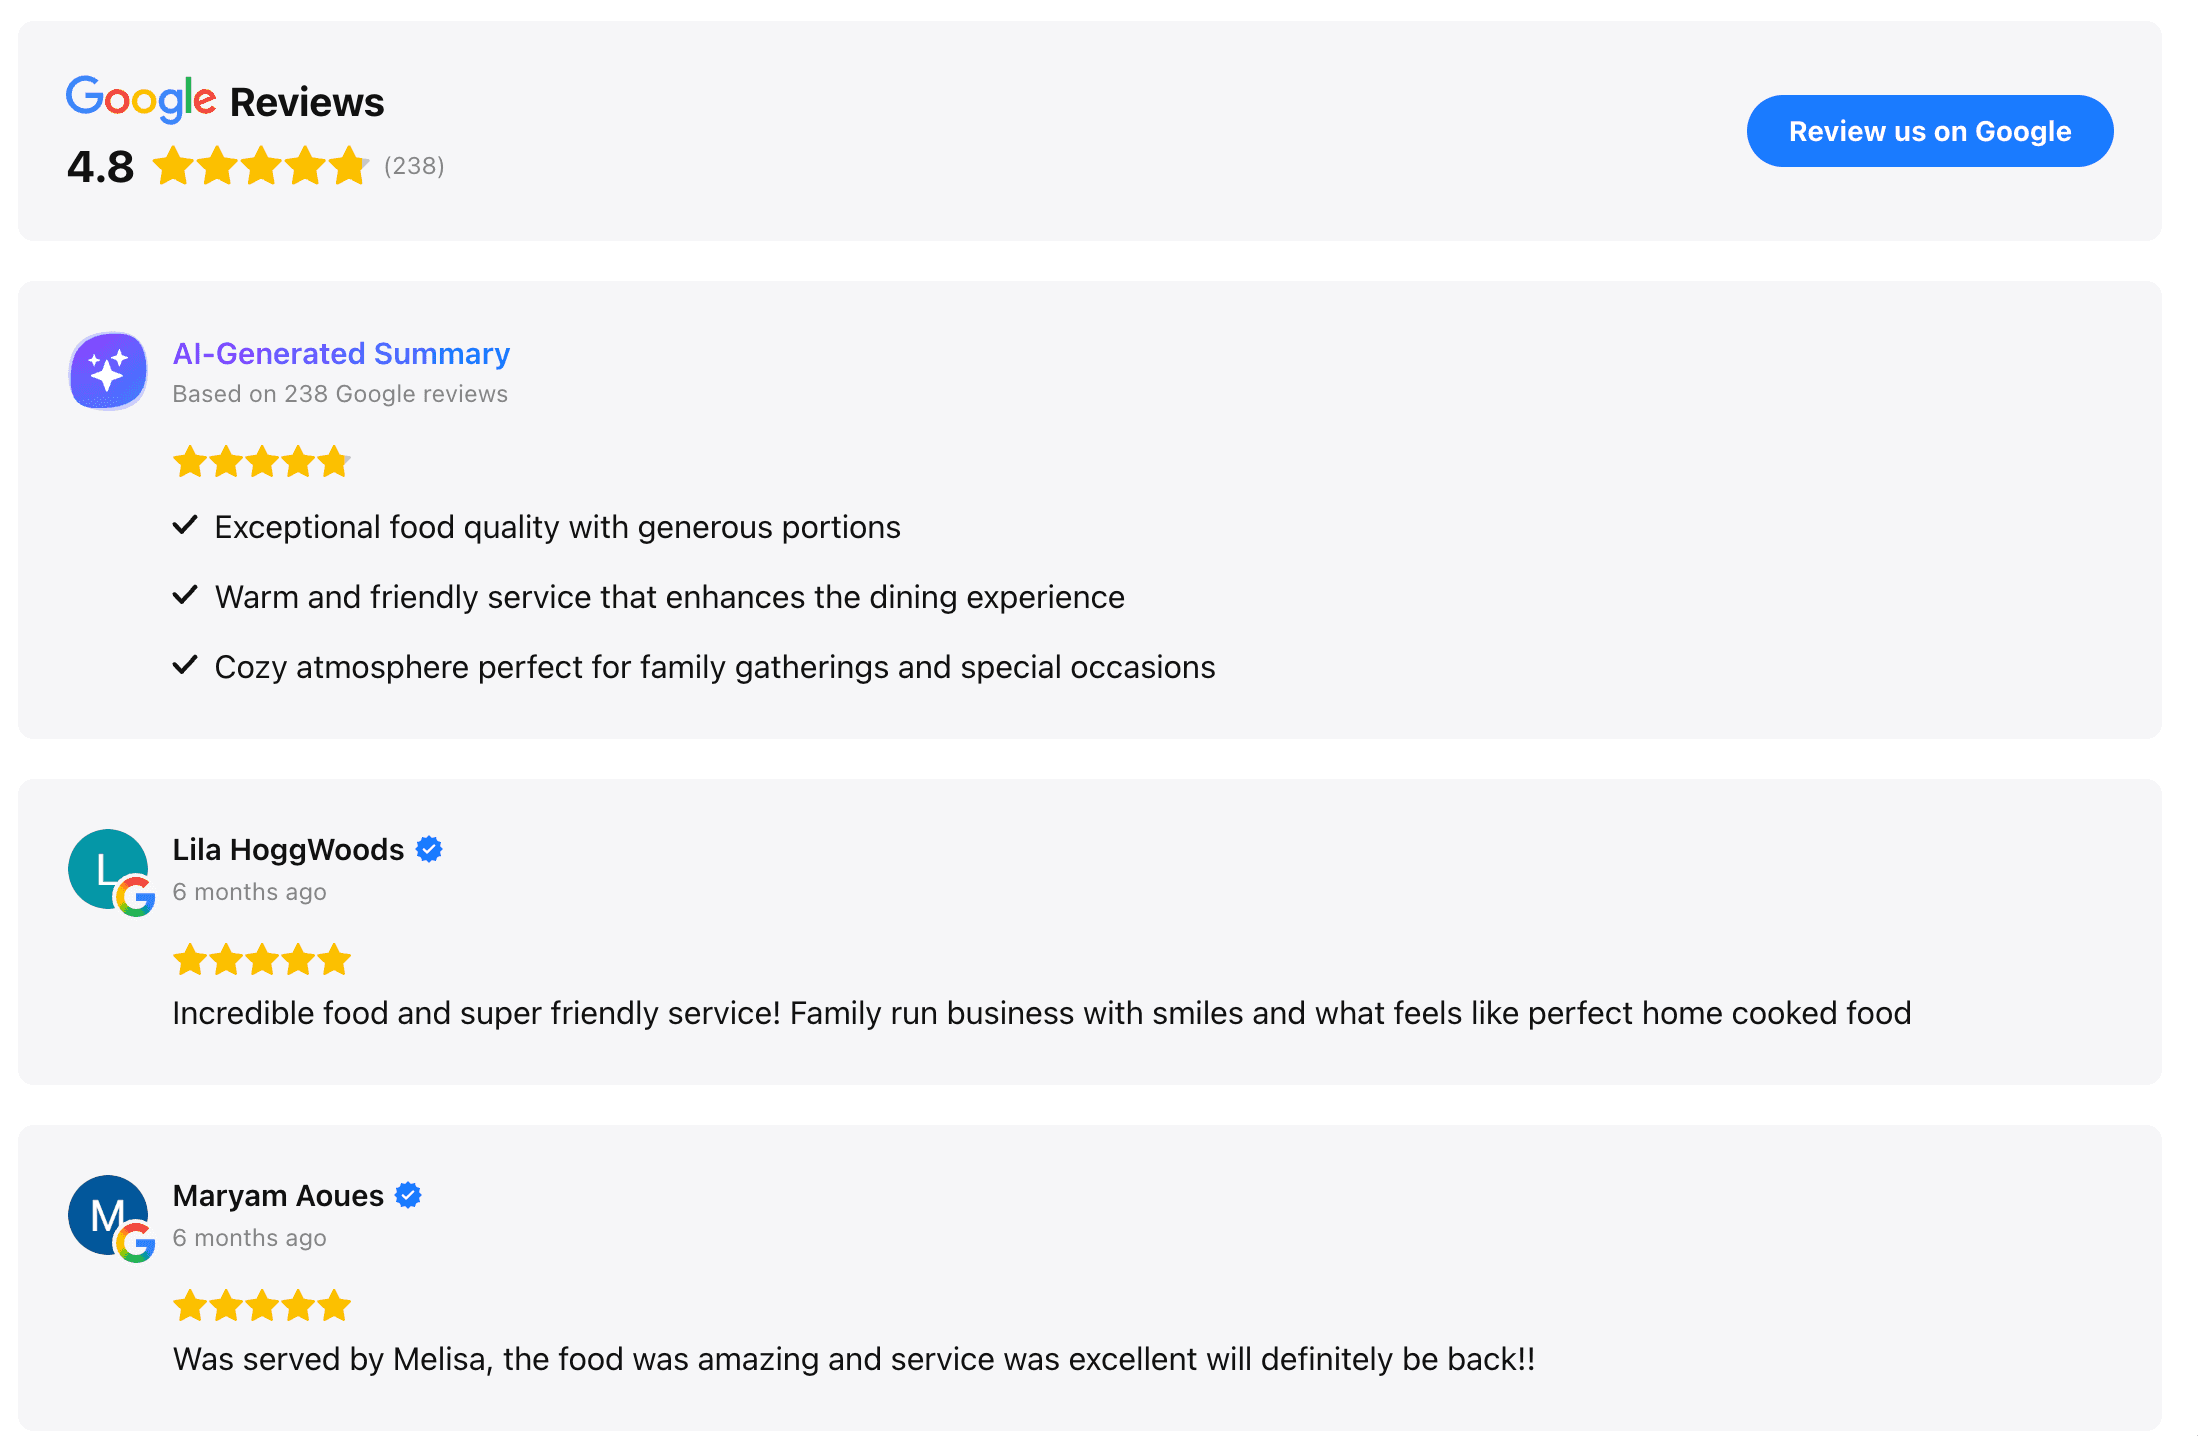The width and height of the screenshot is (2198, 1436).
Task: Select the first star under the AI summary
Action: pos(190,461)
